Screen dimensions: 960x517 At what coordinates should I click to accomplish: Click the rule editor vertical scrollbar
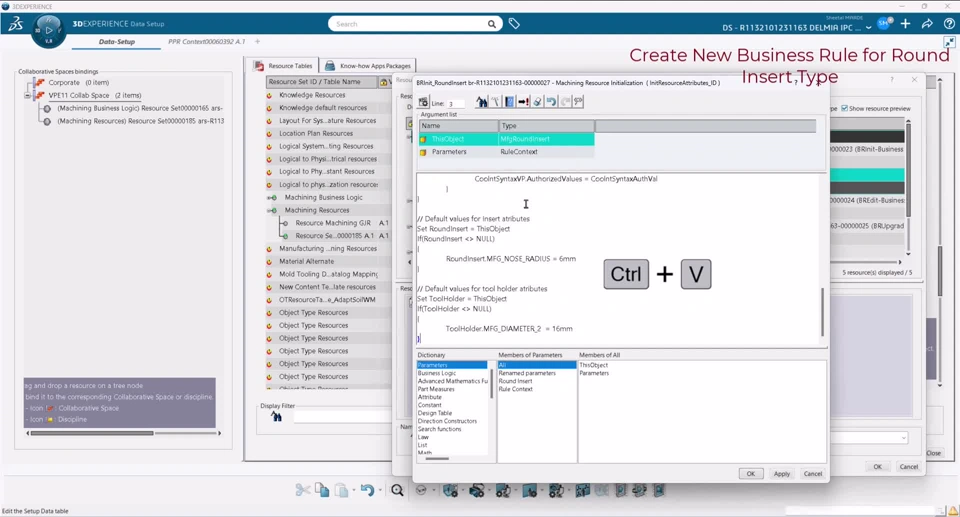(822, 312)
